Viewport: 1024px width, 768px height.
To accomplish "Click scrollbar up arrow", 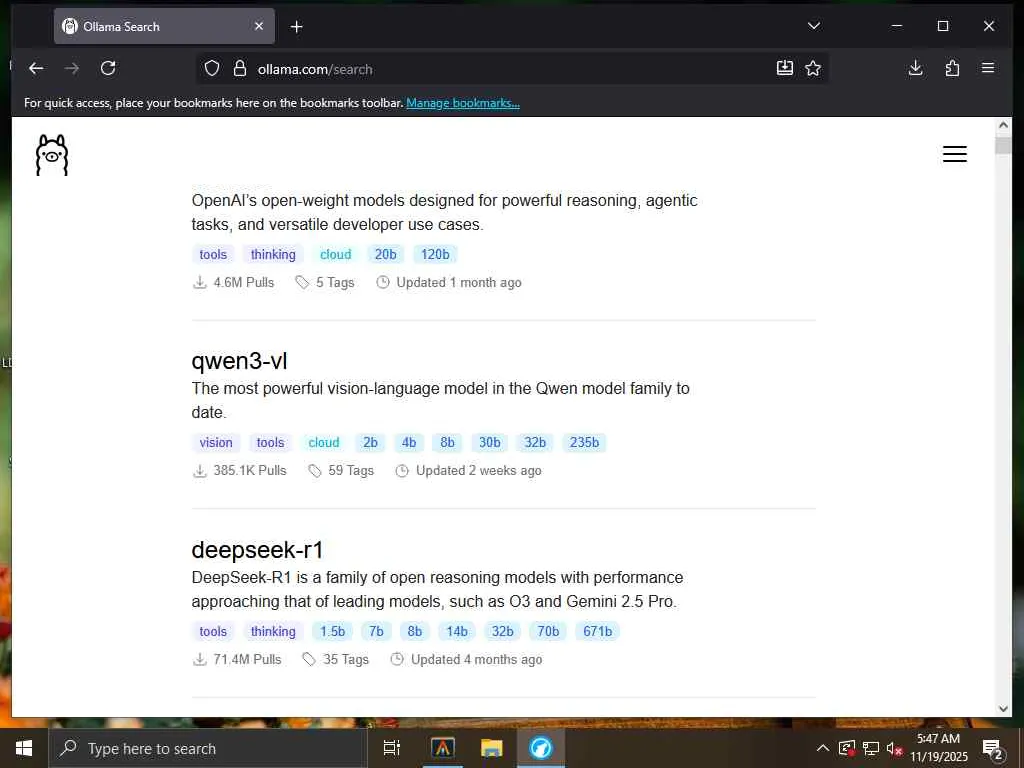I will pos(1003,125).
